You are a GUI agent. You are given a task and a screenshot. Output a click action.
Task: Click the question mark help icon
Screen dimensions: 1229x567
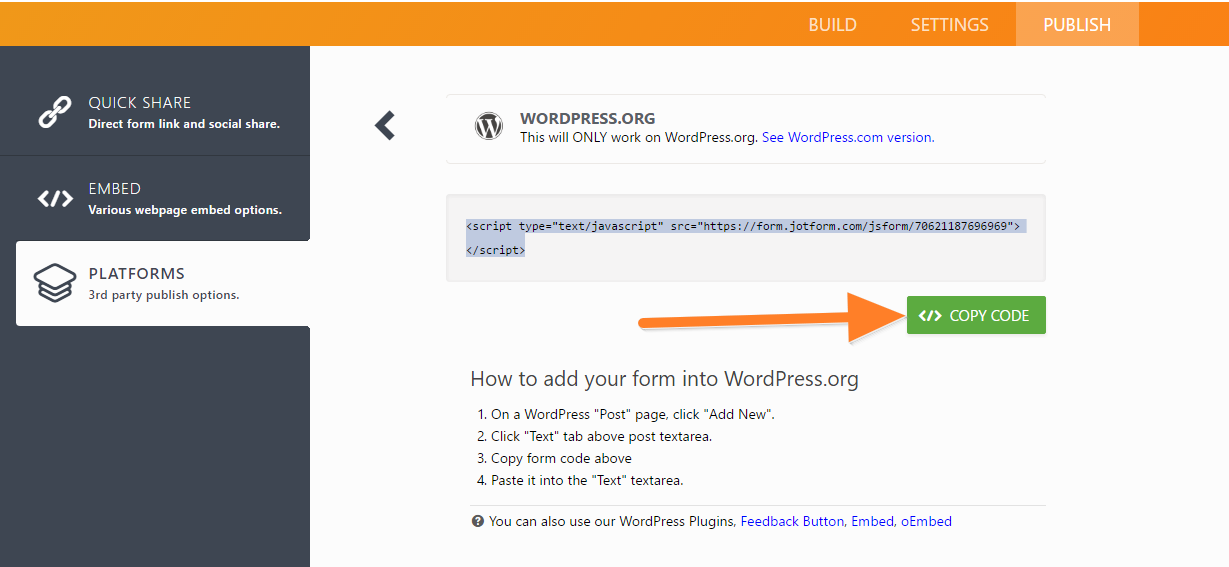pos(477,521)
